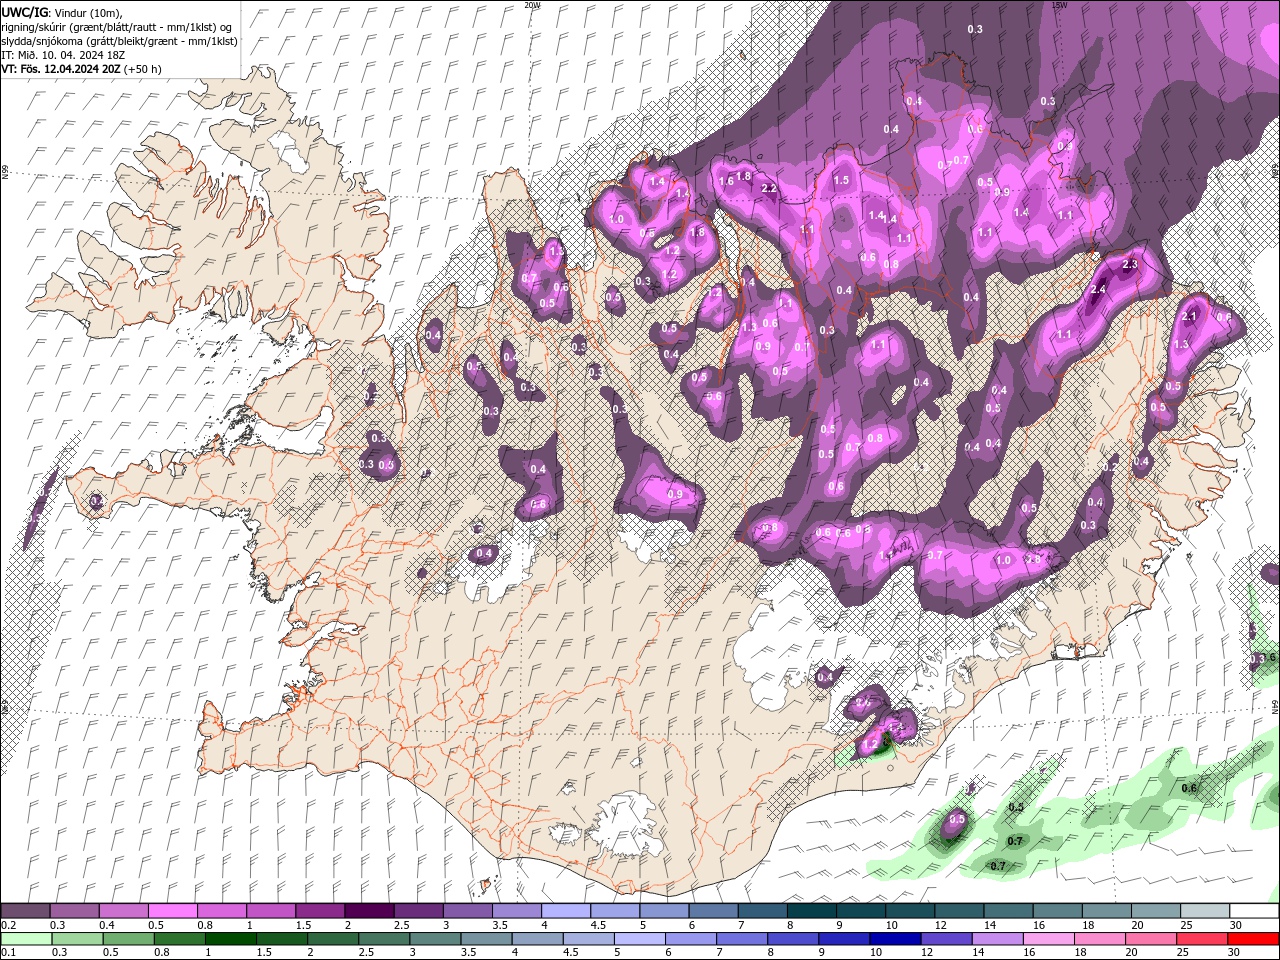Click the '0.1' label in bottom legend row
The width and height of the screenshot is (1280, 960).
[x=8, y=953]
